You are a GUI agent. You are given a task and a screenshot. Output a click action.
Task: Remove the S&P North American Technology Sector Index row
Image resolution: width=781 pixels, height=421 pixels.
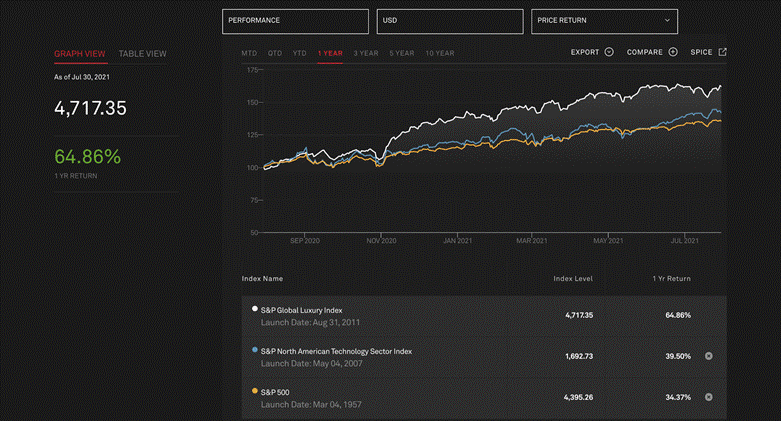pyautogui.click(x=709, y=356)
